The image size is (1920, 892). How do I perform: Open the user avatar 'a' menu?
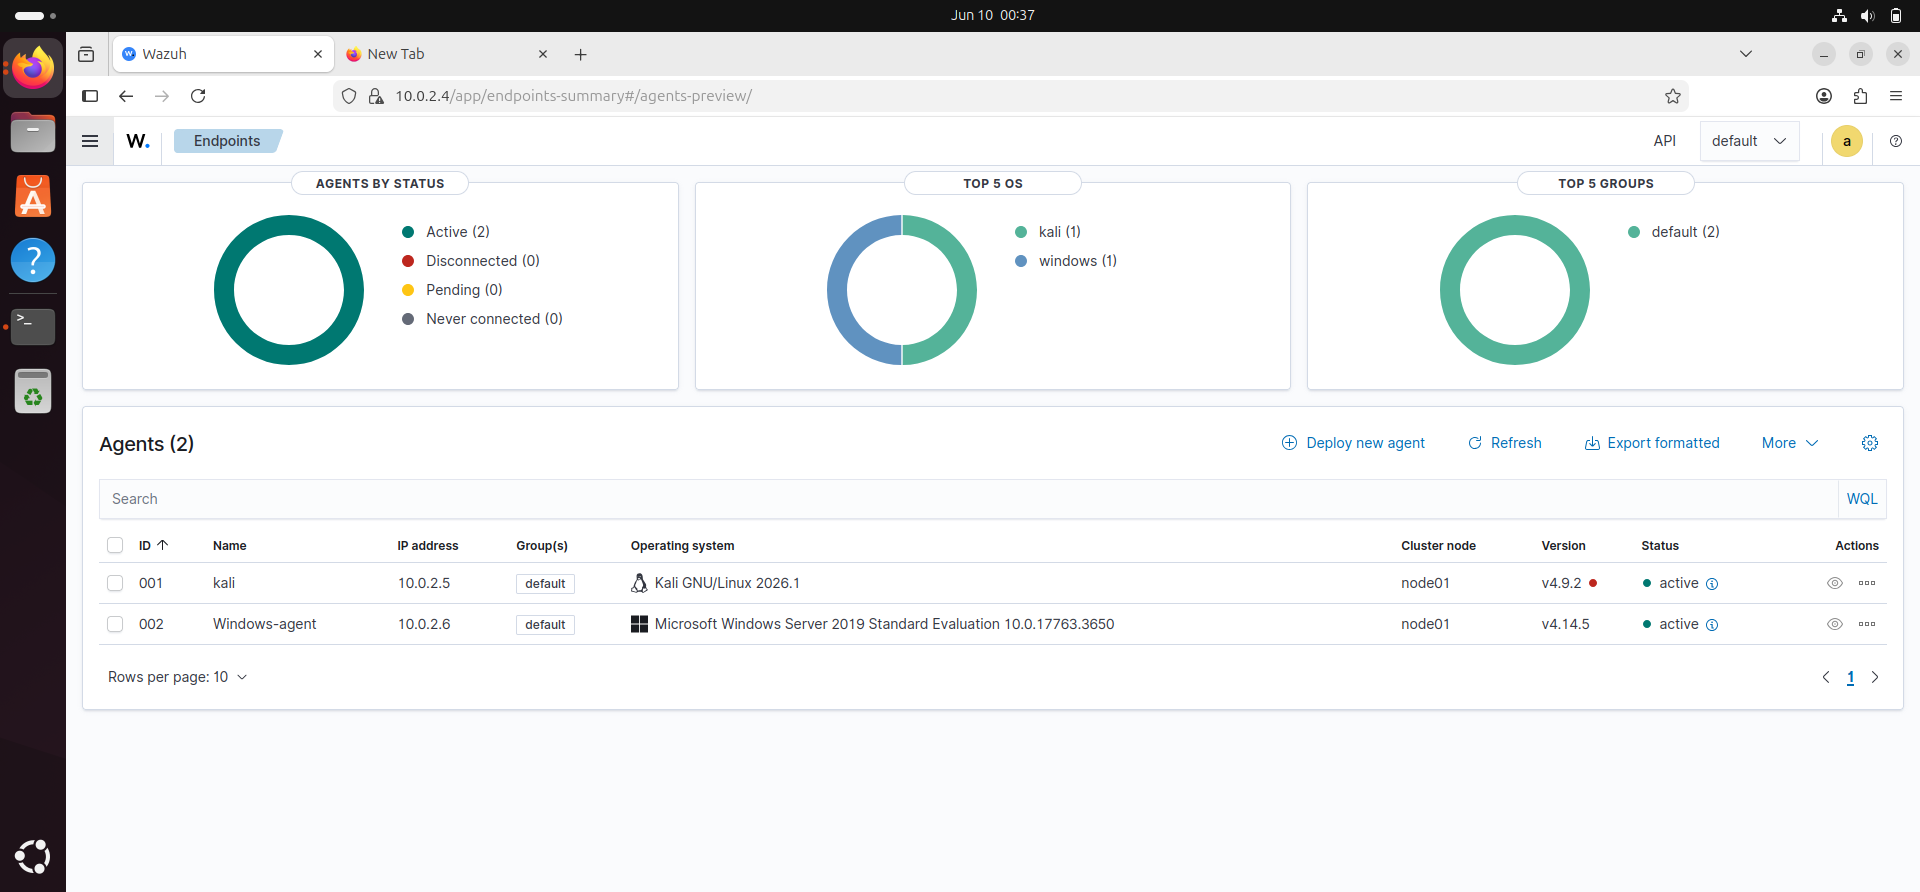click(1847, 141)
